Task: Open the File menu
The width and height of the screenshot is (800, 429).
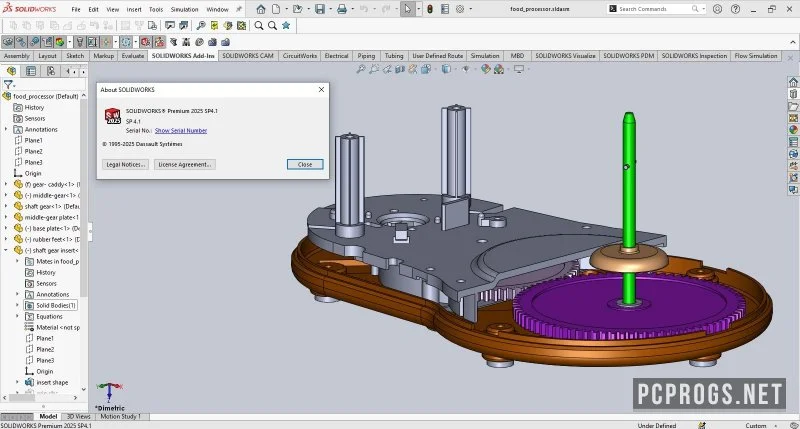Action: (76, 9)
